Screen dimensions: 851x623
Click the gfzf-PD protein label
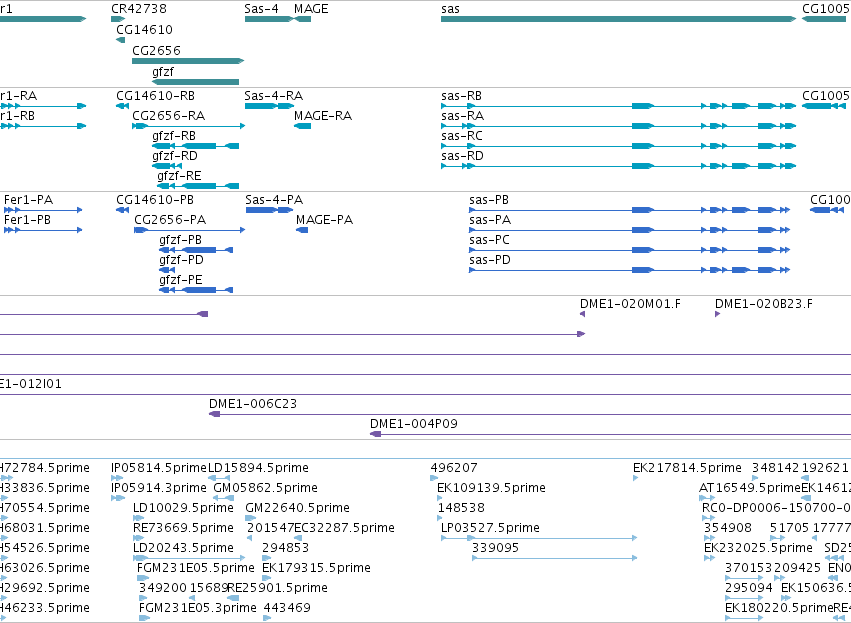click(181, 260)
